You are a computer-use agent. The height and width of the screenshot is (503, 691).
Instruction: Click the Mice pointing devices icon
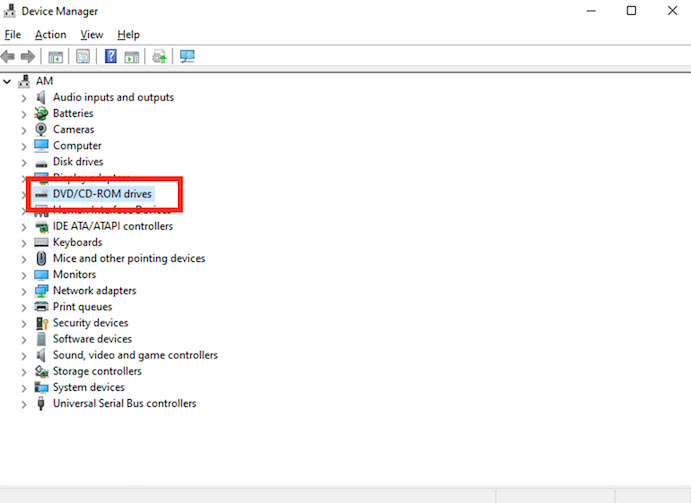pos(41,258)
